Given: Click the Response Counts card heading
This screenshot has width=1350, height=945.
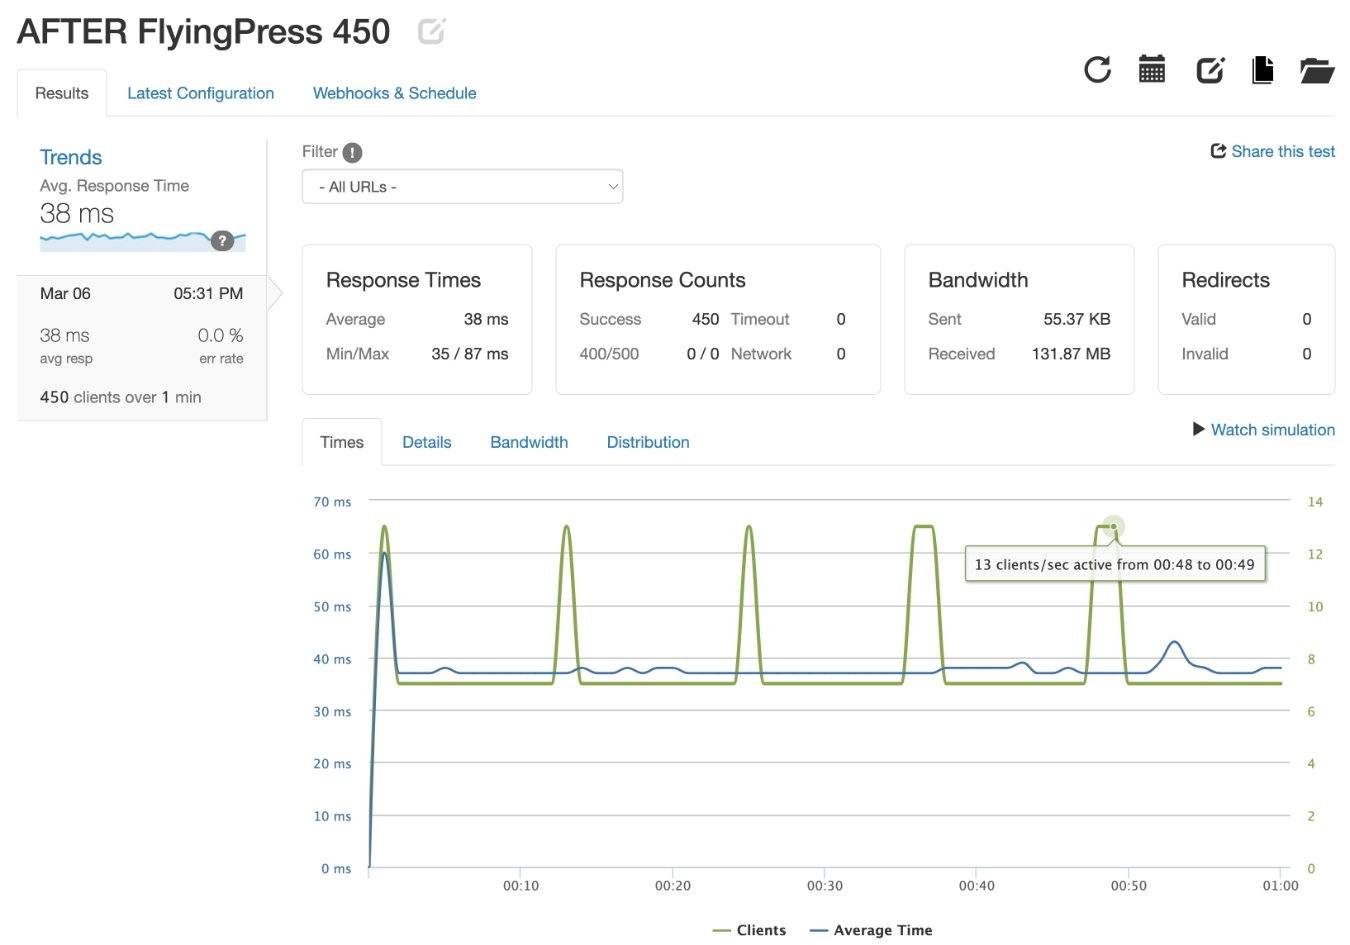Looking at the screenshot, I should (662, 280).
